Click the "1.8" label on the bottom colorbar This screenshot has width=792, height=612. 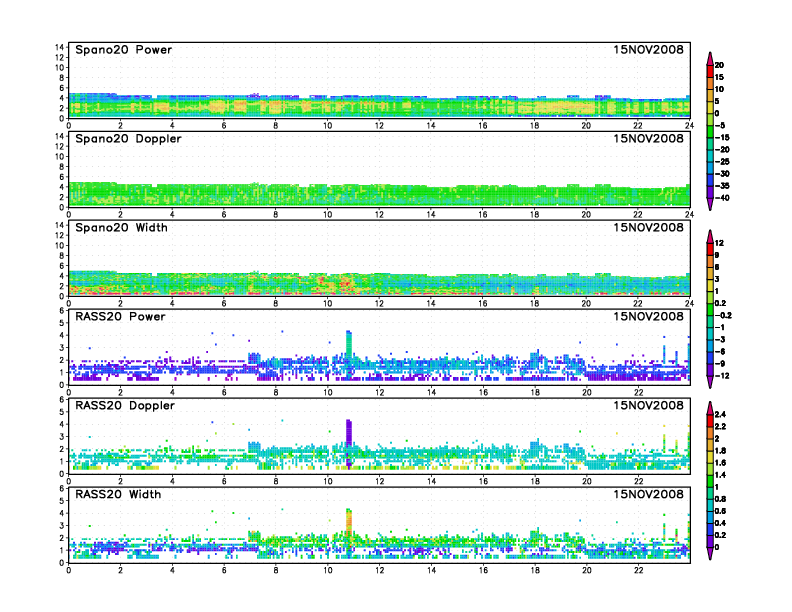720,450
